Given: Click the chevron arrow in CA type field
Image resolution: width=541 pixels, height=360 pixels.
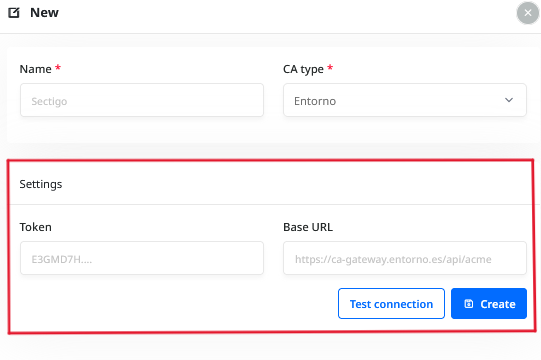Looking at the screenshot, I should coord(509,100).
